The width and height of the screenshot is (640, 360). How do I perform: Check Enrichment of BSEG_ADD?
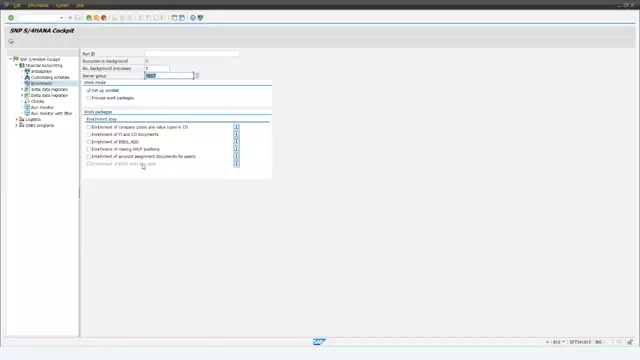89,142
